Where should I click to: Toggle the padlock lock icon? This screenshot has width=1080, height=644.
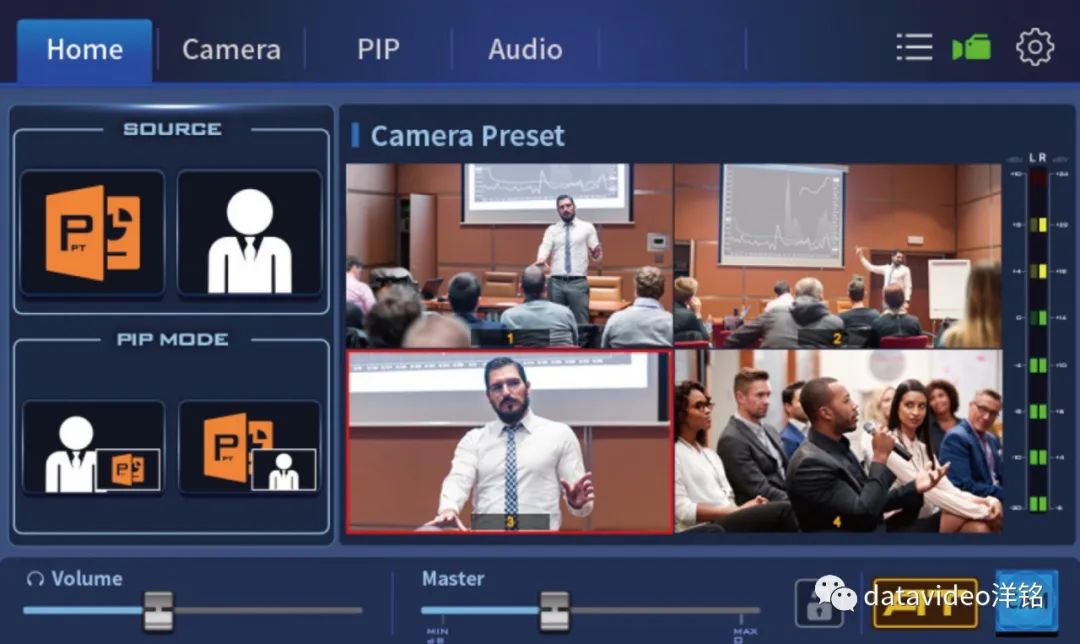point(818,603)
